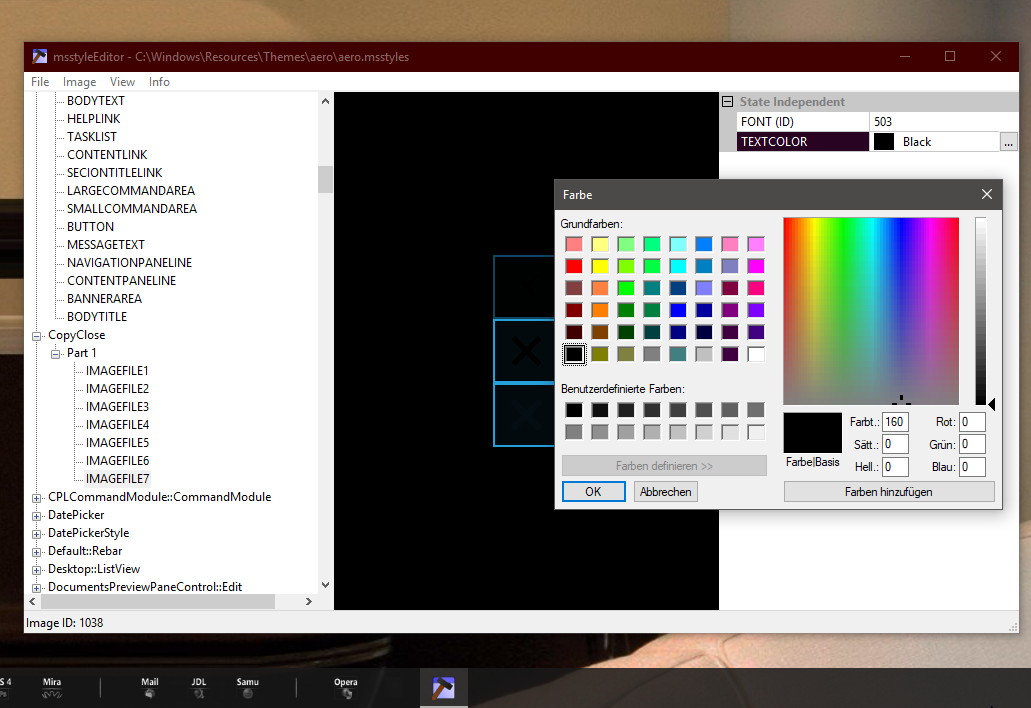Confirm color with the OK button
Screen dimensions: 1031x708
coord(593,492)
